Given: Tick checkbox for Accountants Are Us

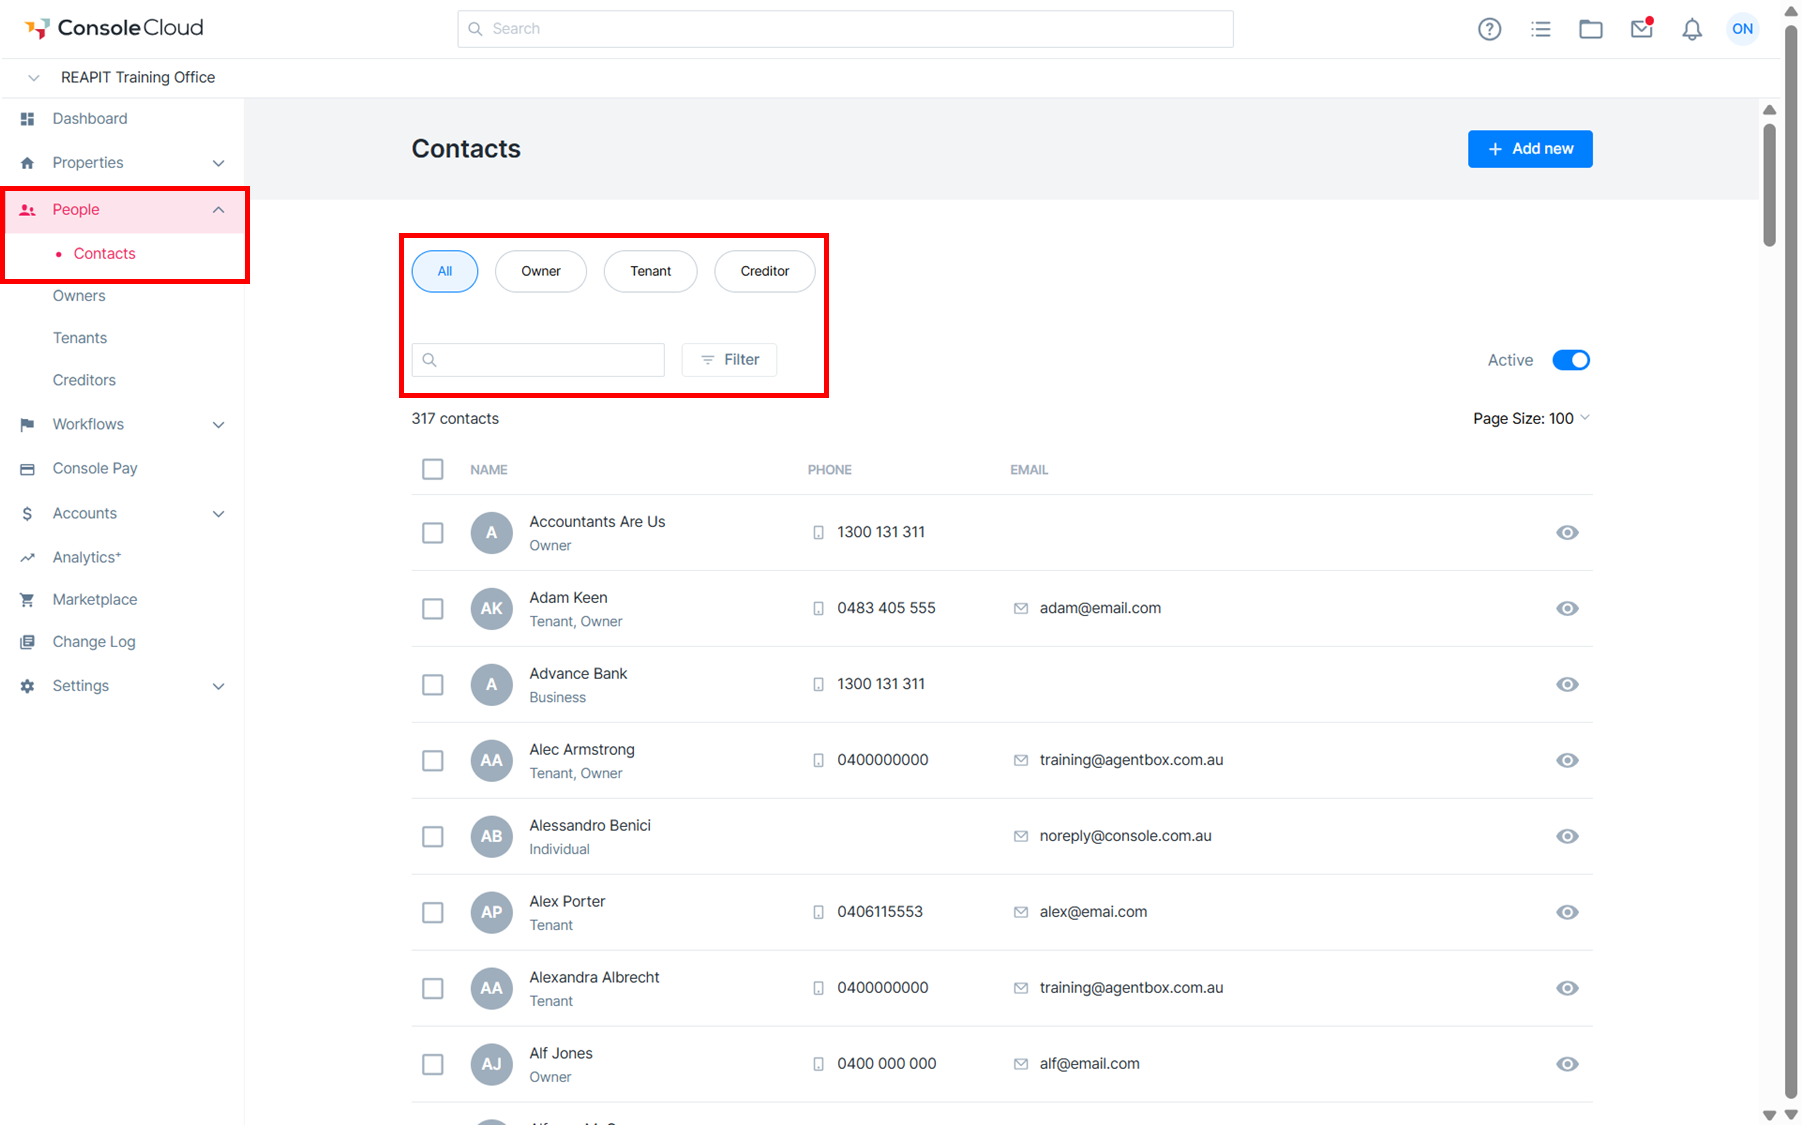Looking at the screenshot, I should click(433, 533).
